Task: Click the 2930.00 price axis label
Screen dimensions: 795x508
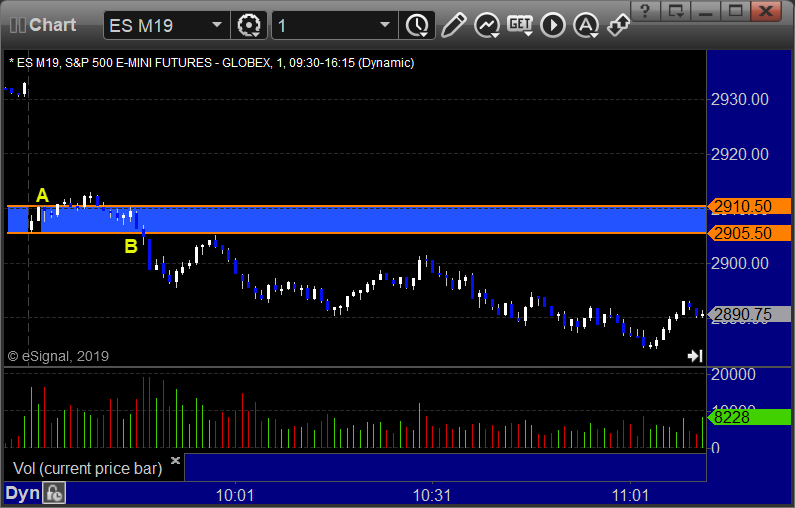Action: [x=740, y=99]
